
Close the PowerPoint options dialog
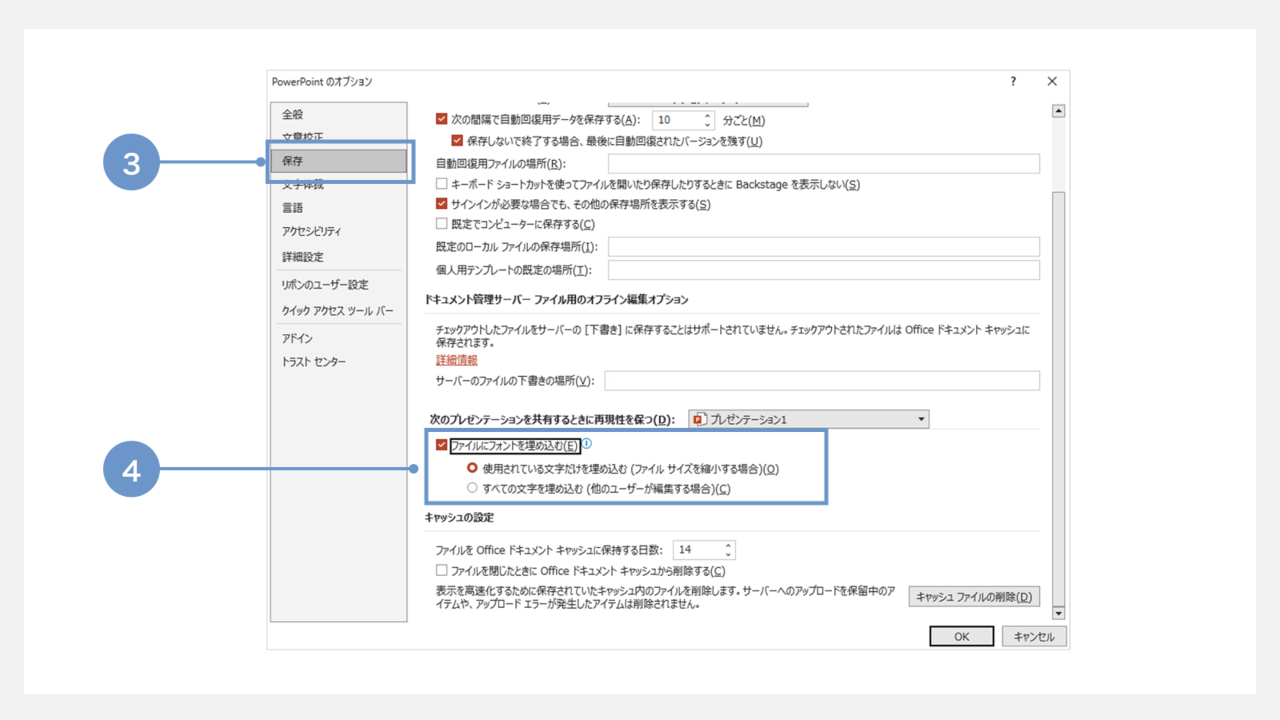1052,82
